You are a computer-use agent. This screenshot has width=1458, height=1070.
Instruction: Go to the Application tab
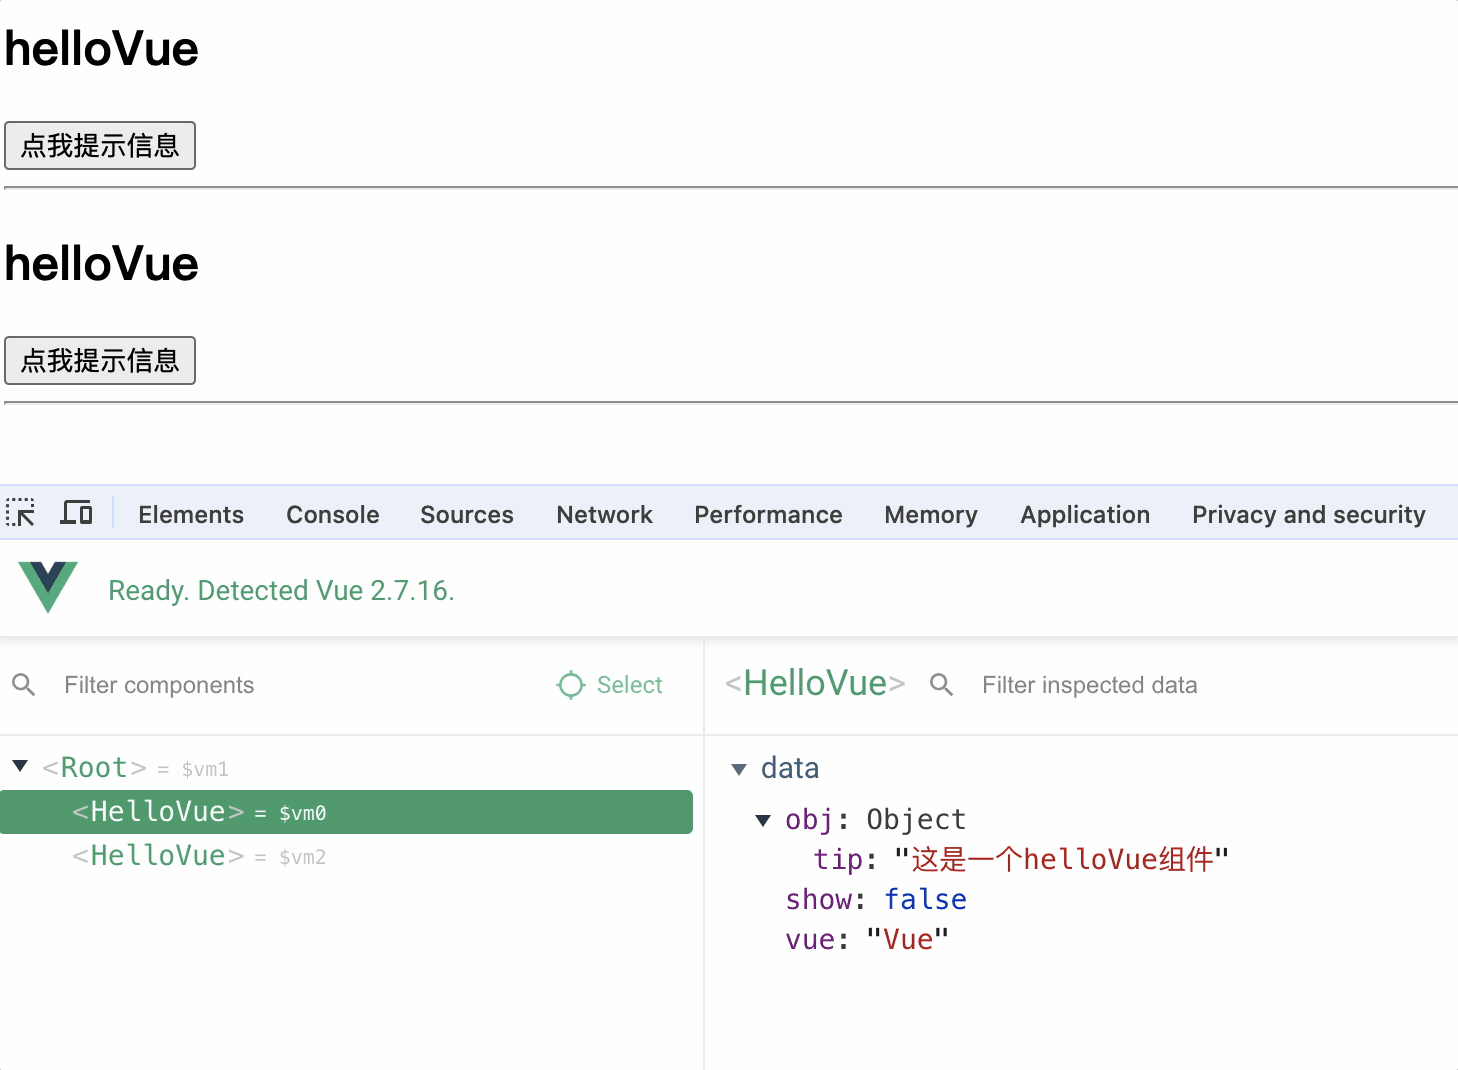click(1084, 514)
